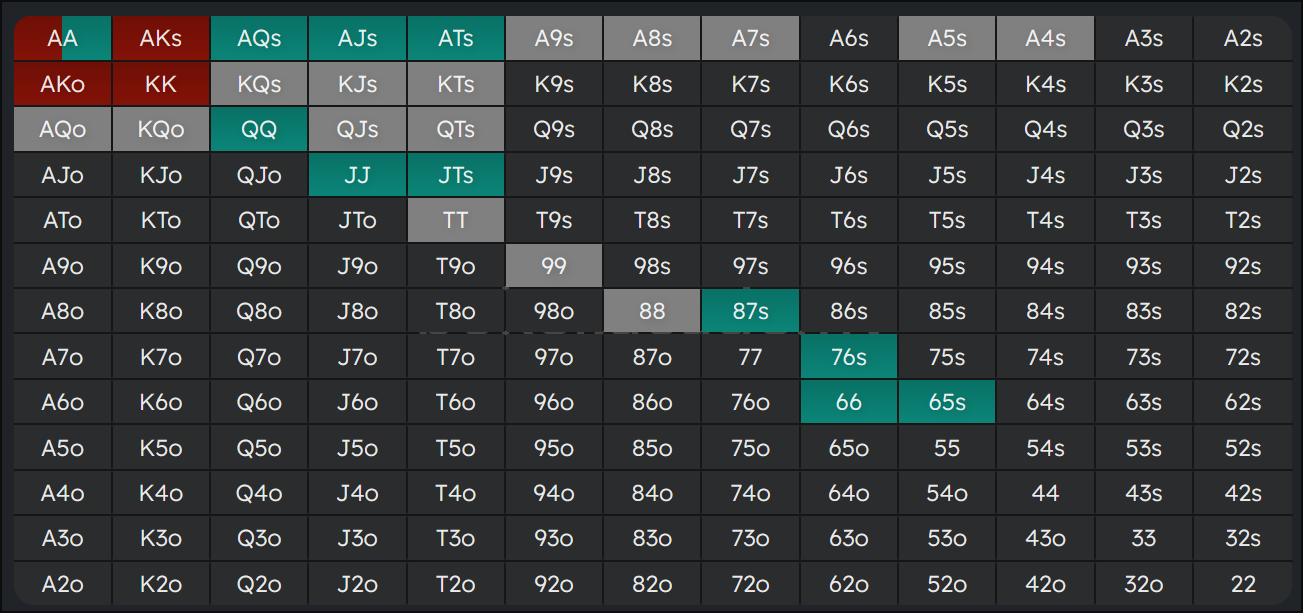The height and width of the screenshot is (613, 1303).
Task: Toggle the unselected 77 pocket pair
Action: click(x=750, y=357)
